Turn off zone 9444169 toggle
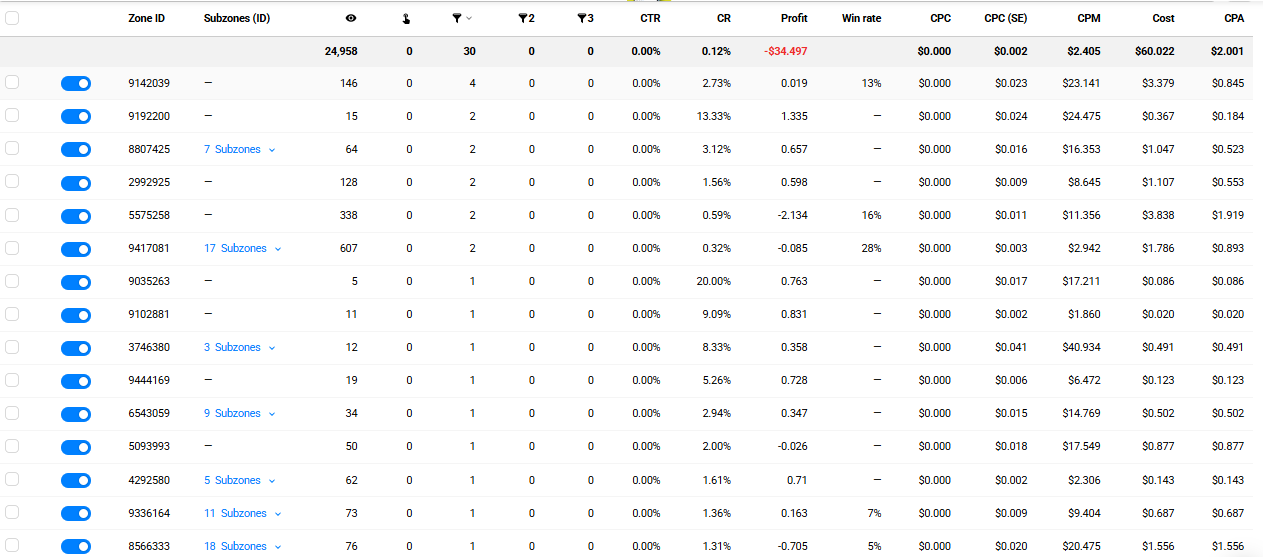The height and width of the screenshot is (557, 1263). click(x=76, y=381)
